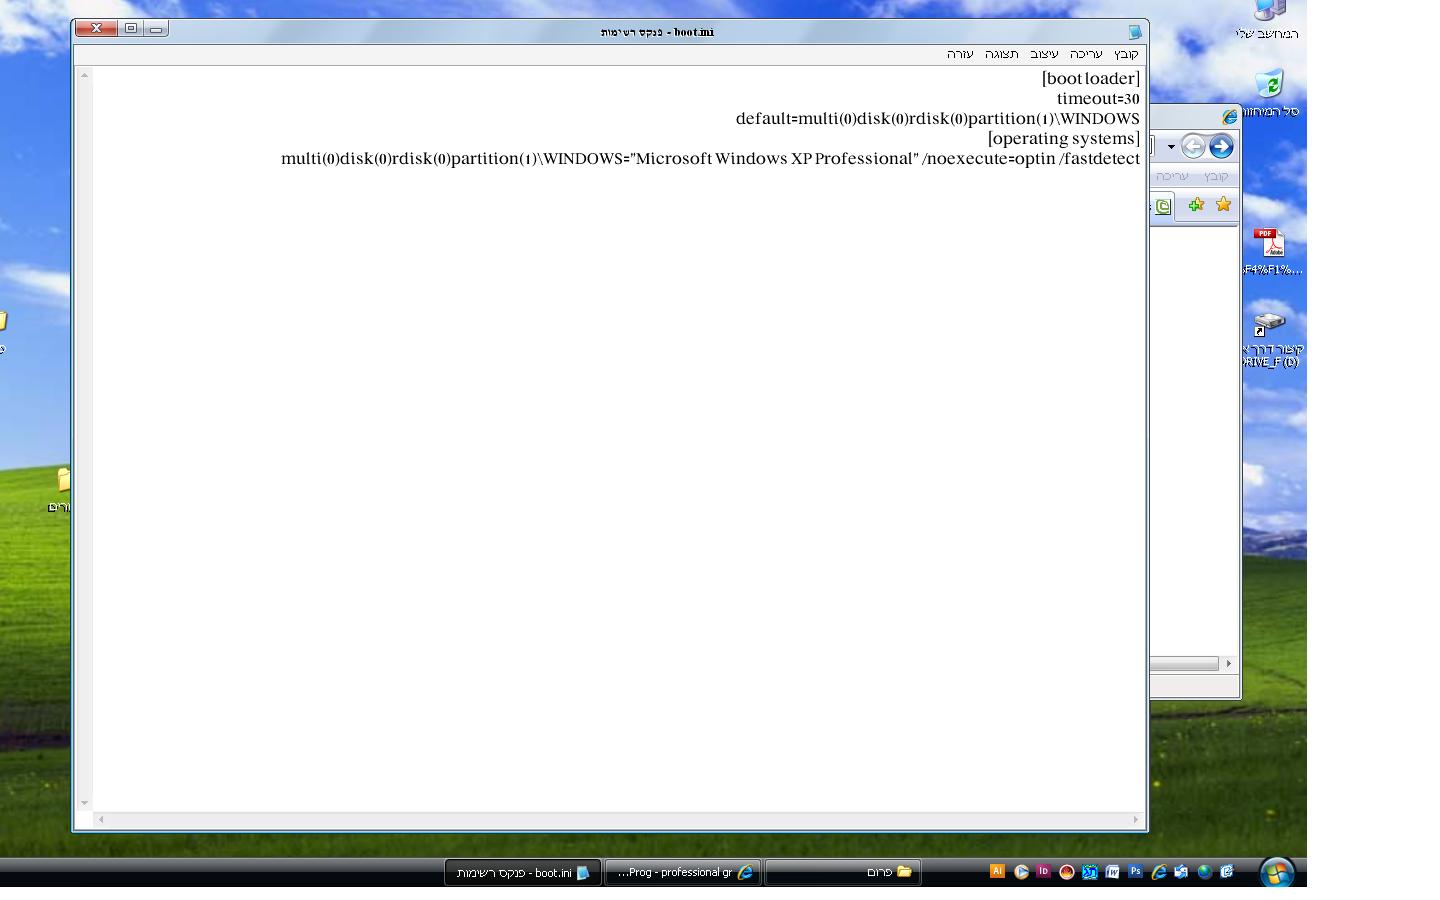Launch the media player from the quick launch
This screenshot has height=900, width=1440.
[x=1021, y=872]
